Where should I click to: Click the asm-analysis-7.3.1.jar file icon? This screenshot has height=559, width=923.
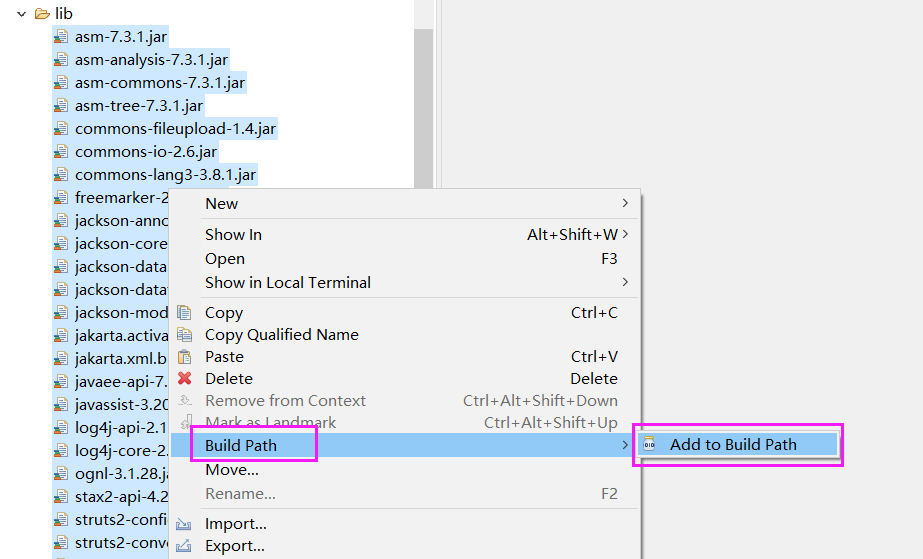61,60
